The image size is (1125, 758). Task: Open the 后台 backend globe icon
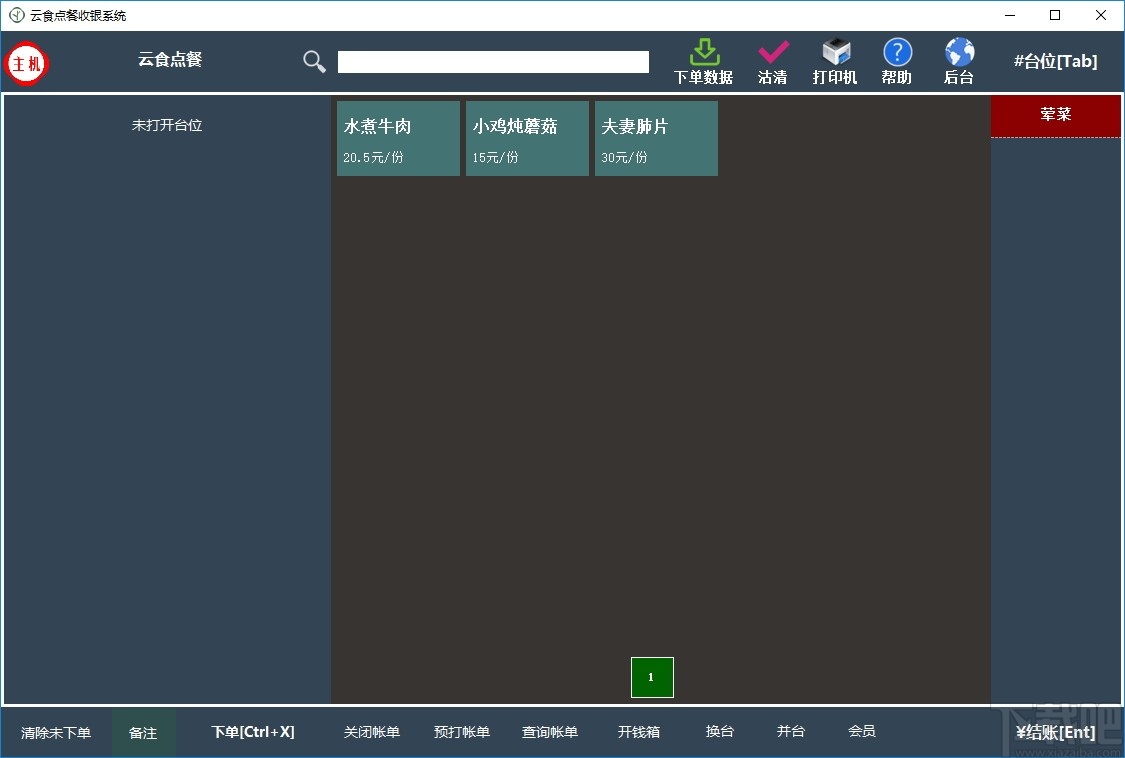958,60
